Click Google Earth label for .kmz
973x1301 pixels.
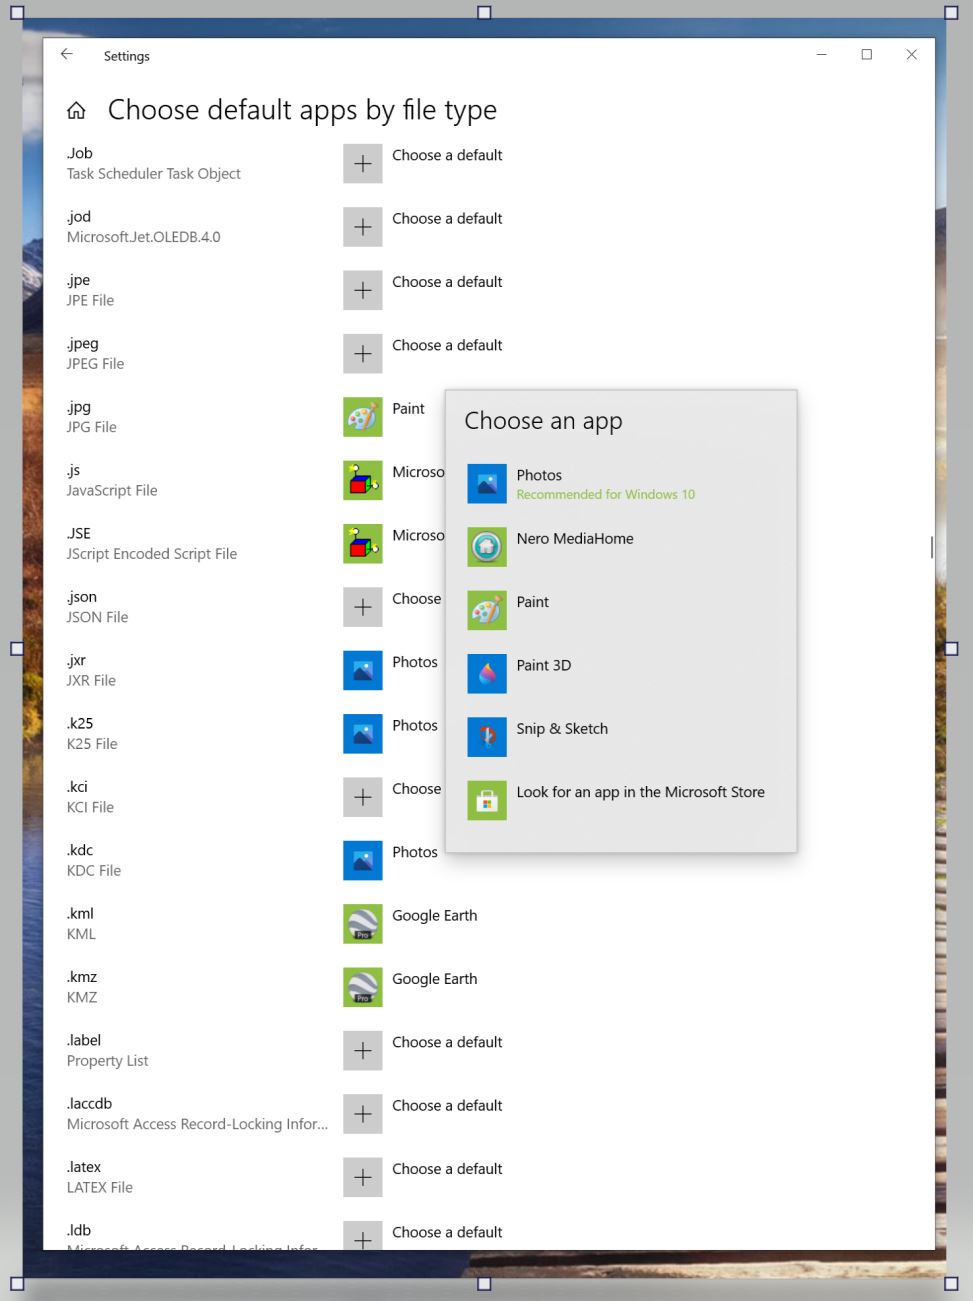(435, 979)
